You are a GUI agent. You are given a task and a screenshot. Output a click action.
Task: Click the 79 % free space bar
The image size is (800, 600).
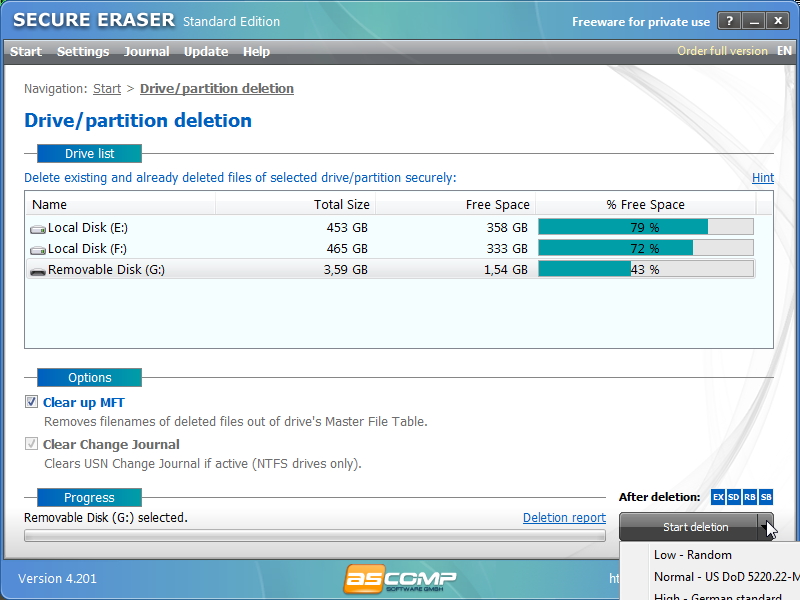646,227
